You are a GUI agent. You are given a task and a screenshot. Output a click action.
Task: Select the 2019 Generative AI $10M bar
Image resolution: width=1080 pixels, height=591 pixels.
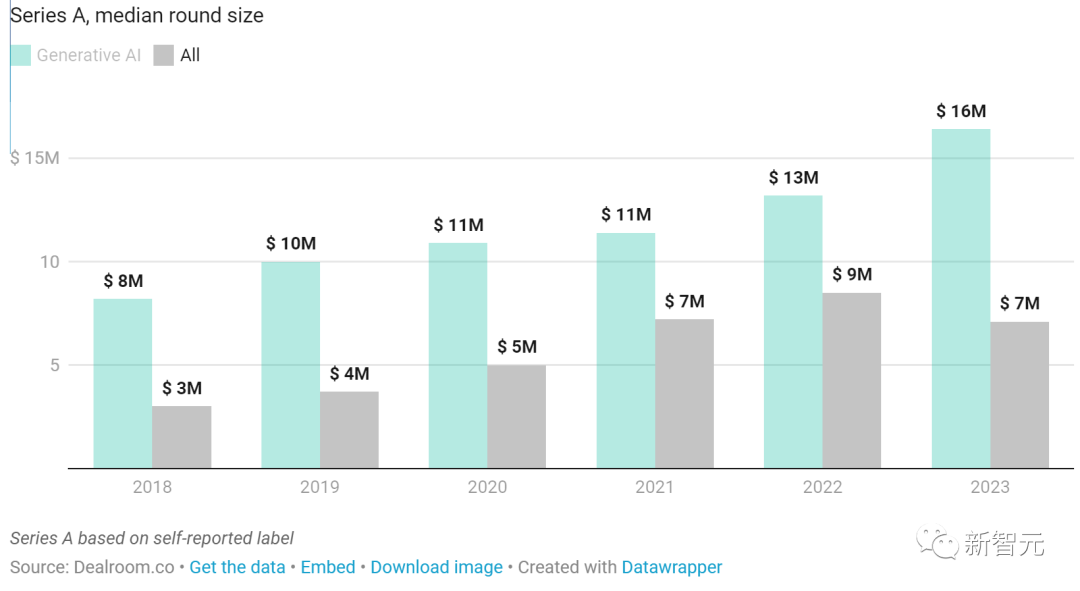(x=291, y=365)
